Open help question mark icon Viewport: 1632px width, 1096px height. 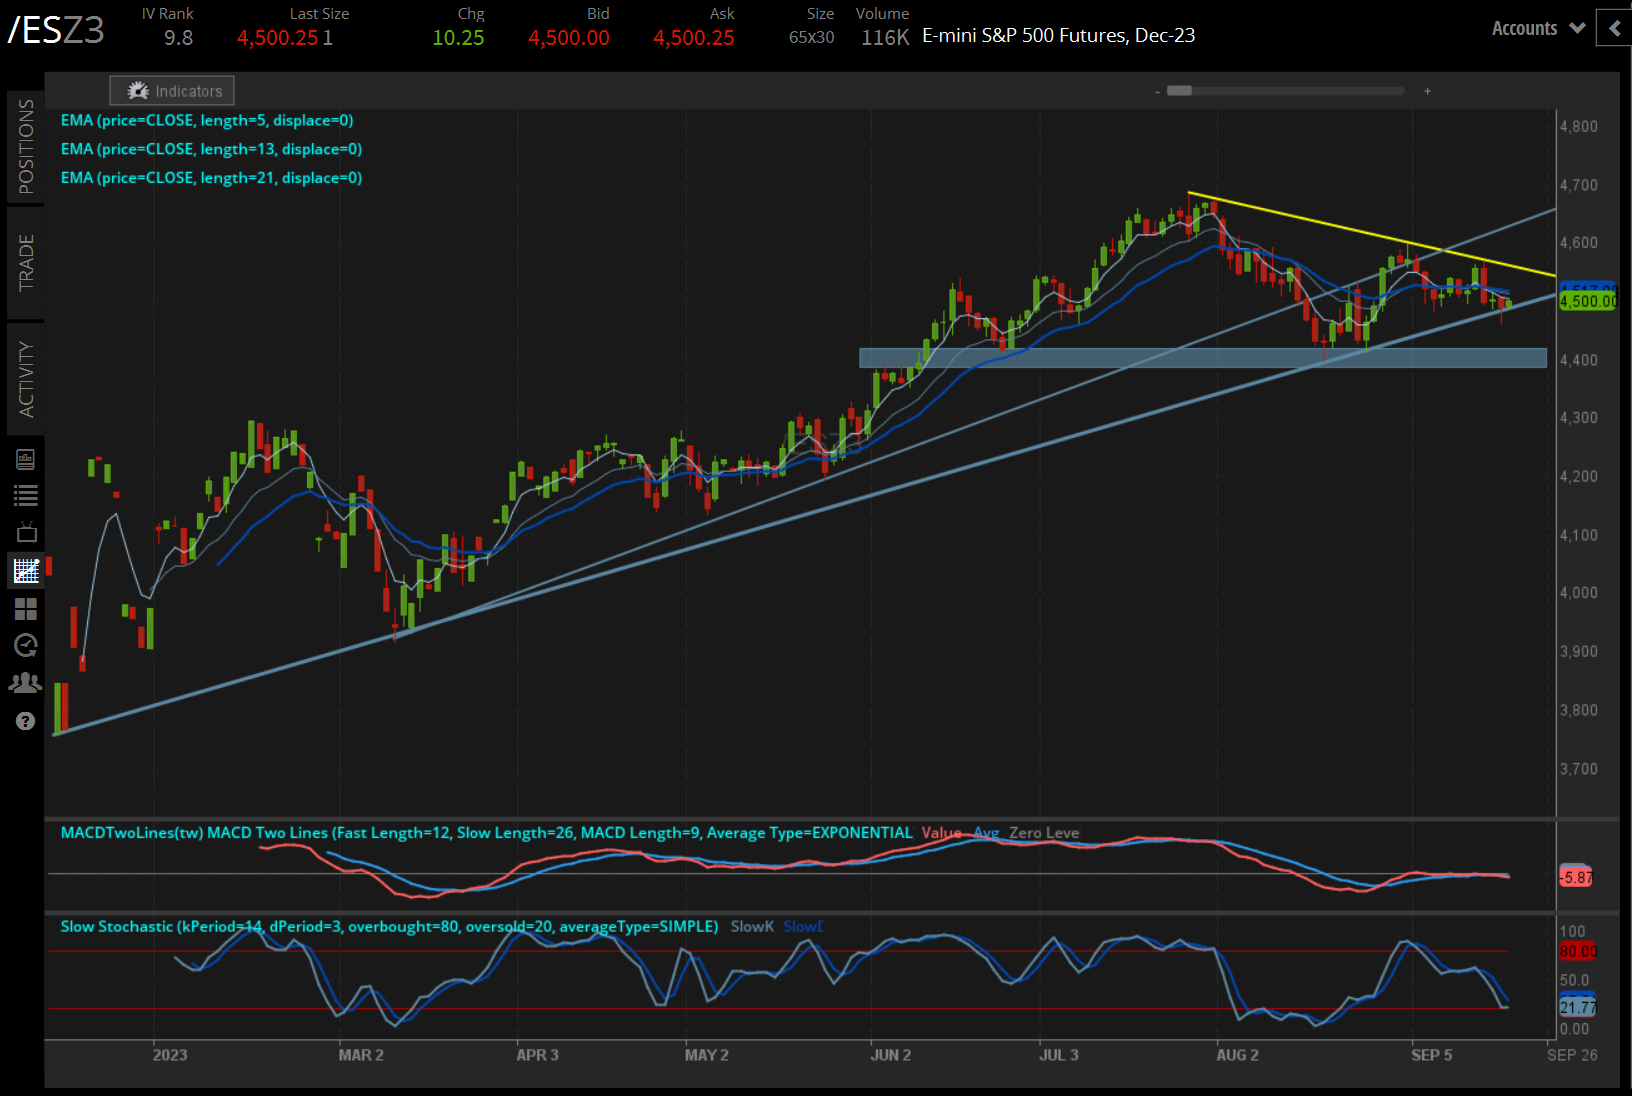point(26,721)
